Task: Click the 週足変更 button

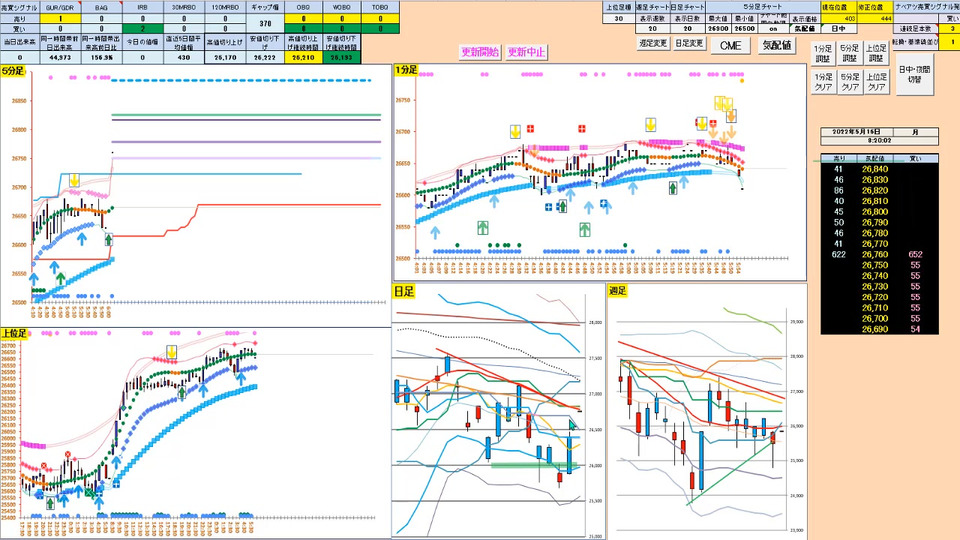Action: click(654, 44)
